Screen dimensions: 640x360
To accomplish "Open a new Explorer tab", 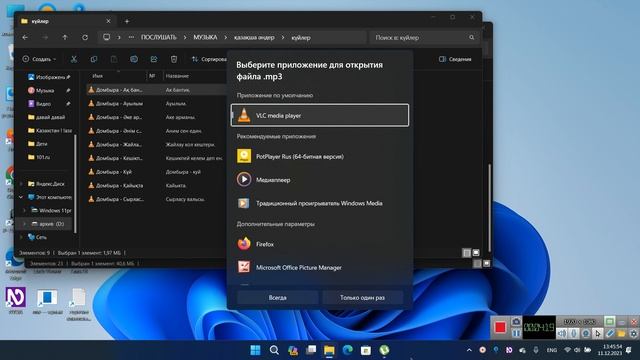I will pos(127,21).
